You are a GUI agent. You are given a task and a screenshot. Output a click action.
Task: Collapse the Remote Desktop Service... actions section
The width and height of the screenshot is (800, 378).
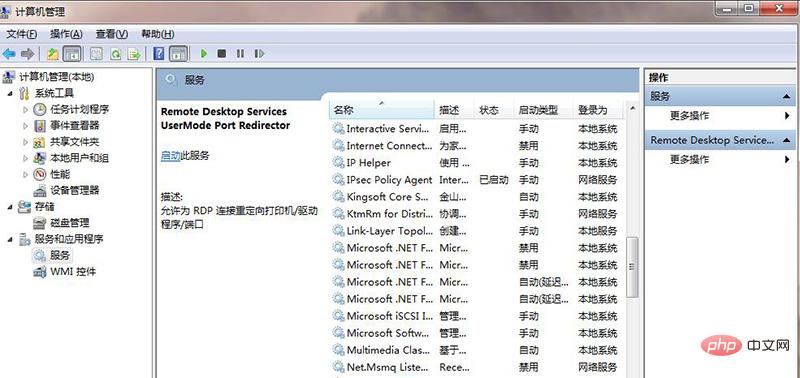point(786,140)
